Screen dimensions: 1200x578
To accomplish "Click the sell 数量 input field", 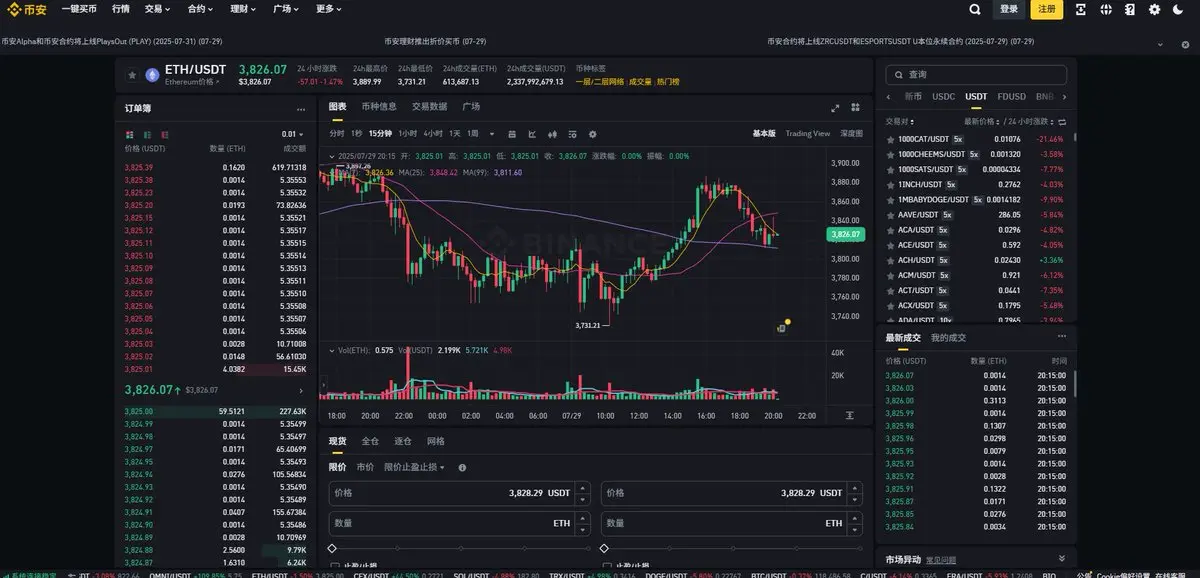I will 732,523.
